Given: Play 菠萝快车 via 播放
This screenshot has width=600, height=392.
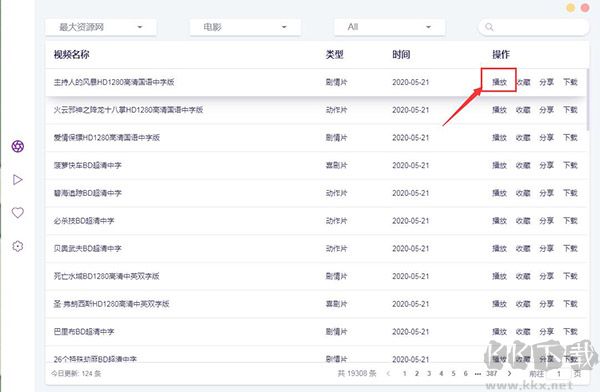Looking at the screenshot, I should click(x=499, y=165).
